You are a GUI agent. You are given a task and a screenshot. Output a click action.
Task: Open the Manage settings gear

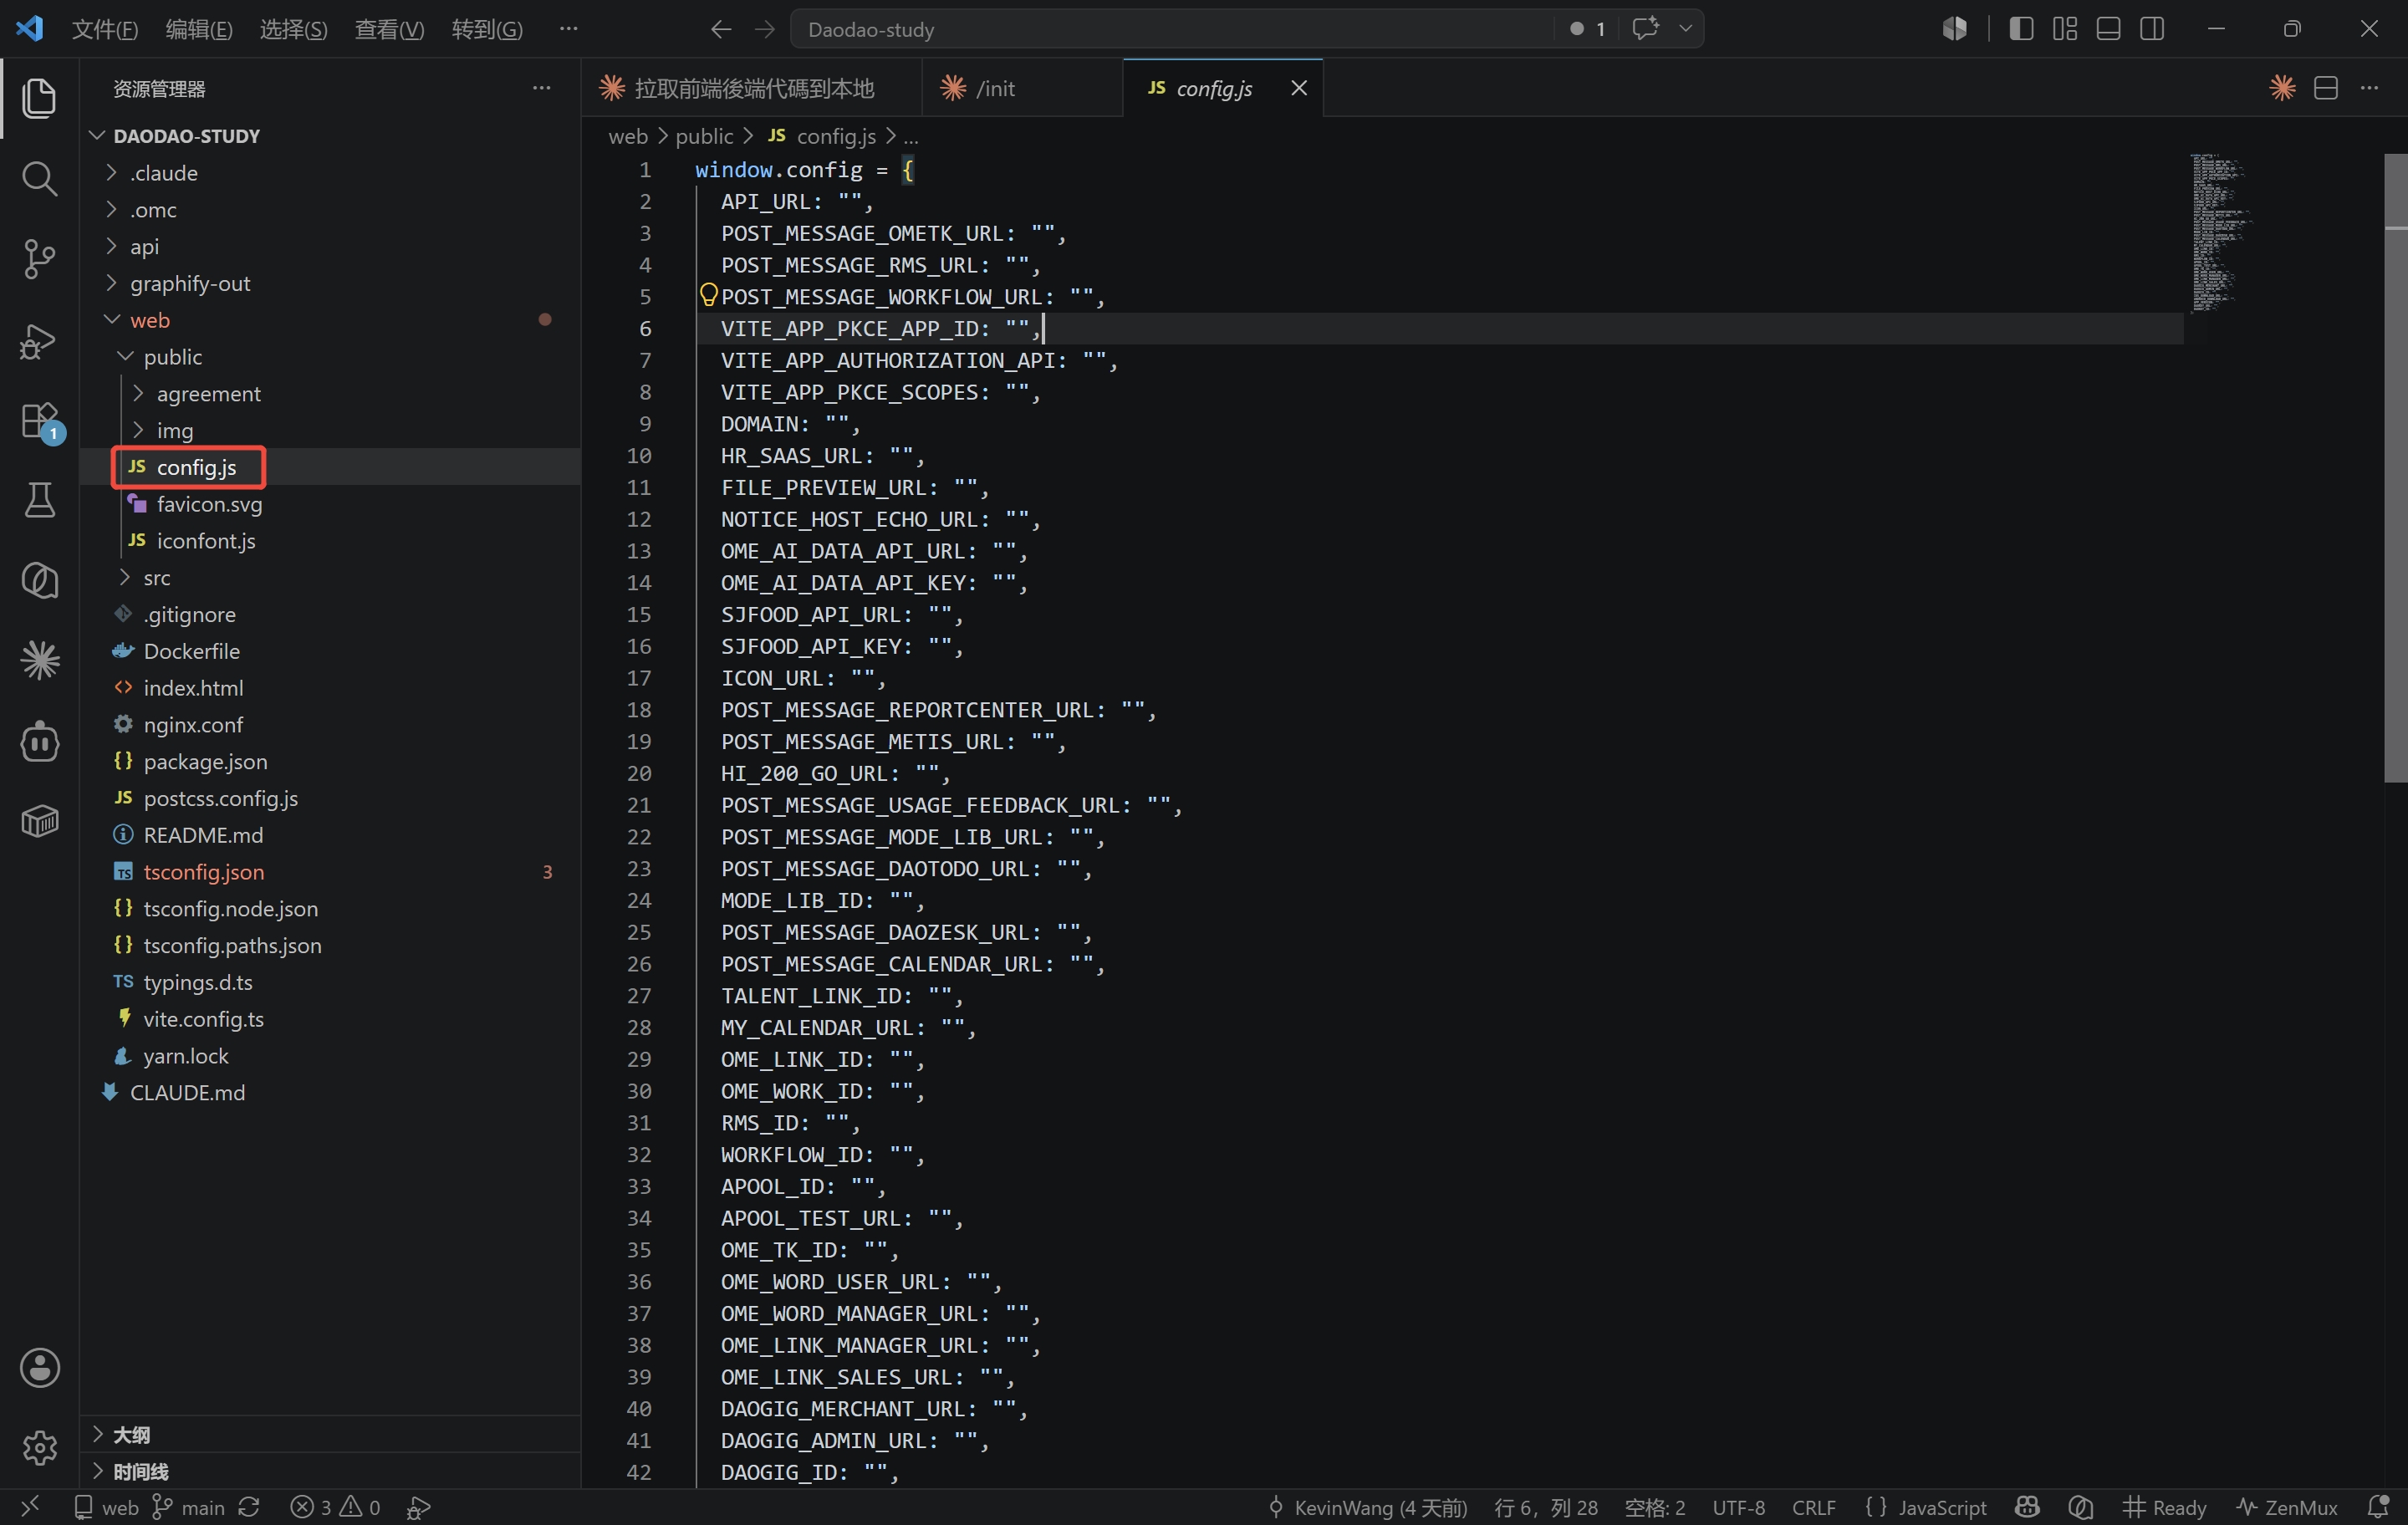coord(39,1447)
